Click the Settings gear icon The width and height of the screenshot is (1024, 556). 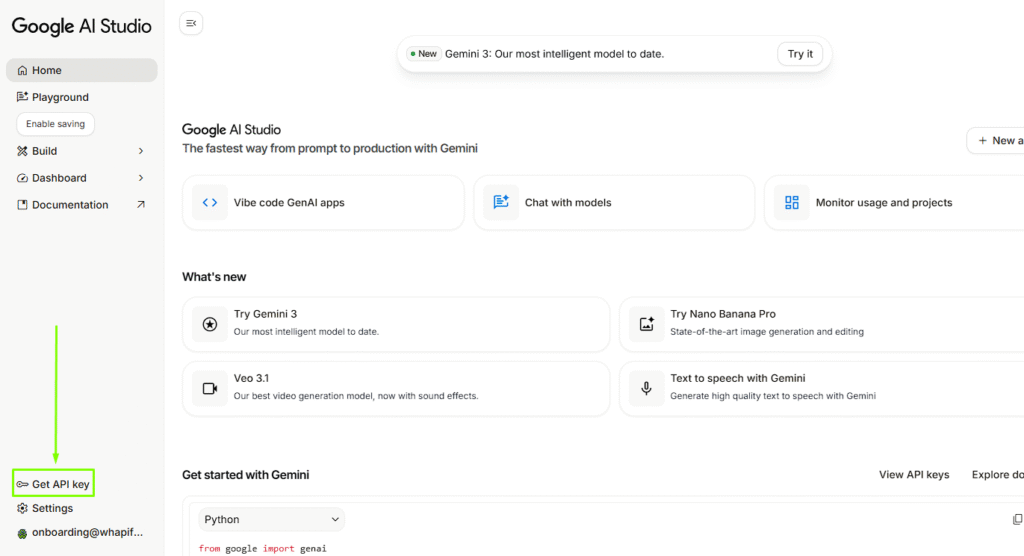(x=22, y=508)
